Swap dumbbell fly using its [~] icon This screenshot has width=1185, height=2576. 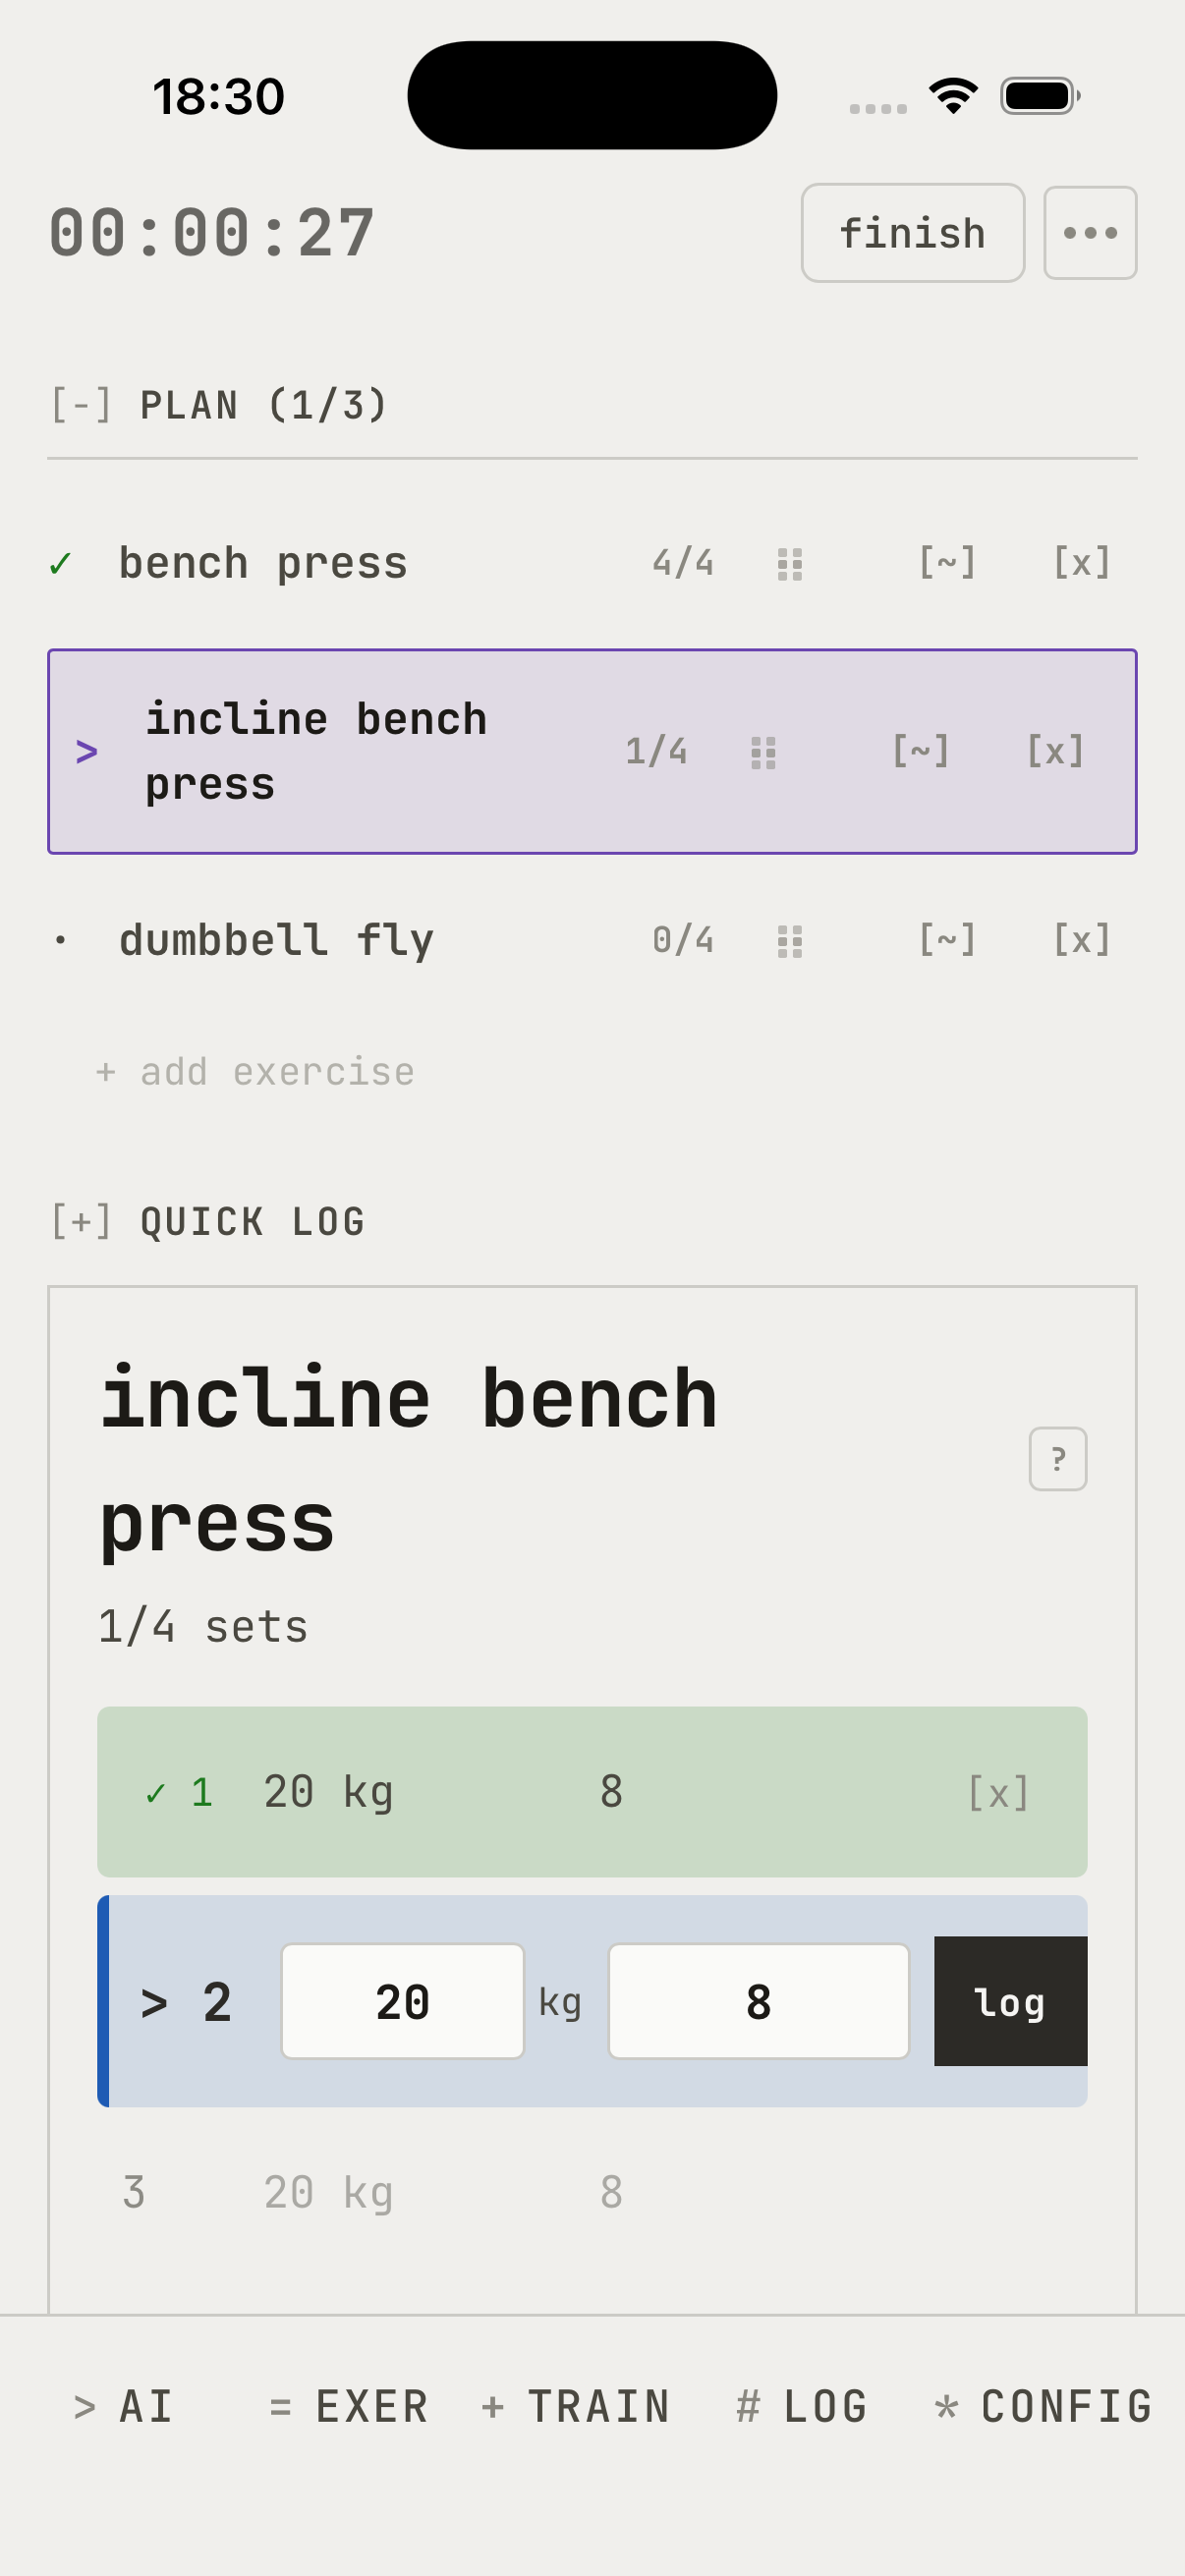coord(946,940)
